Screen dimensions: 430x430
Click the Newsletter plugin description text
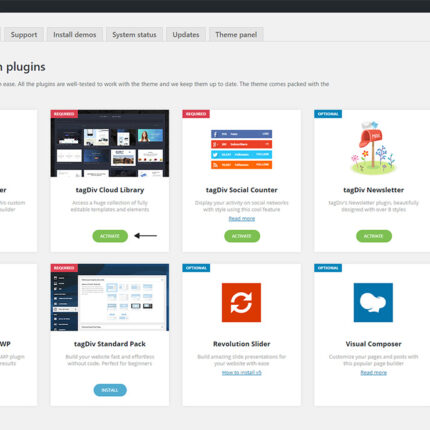click(x=374, y=206)
